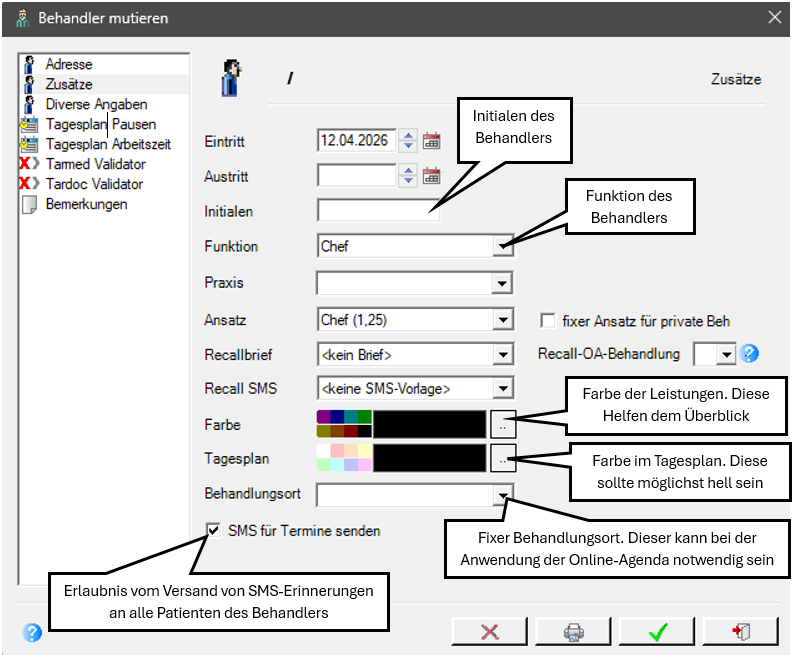
Task: Click the printer icon button
Action: point(573,632)
